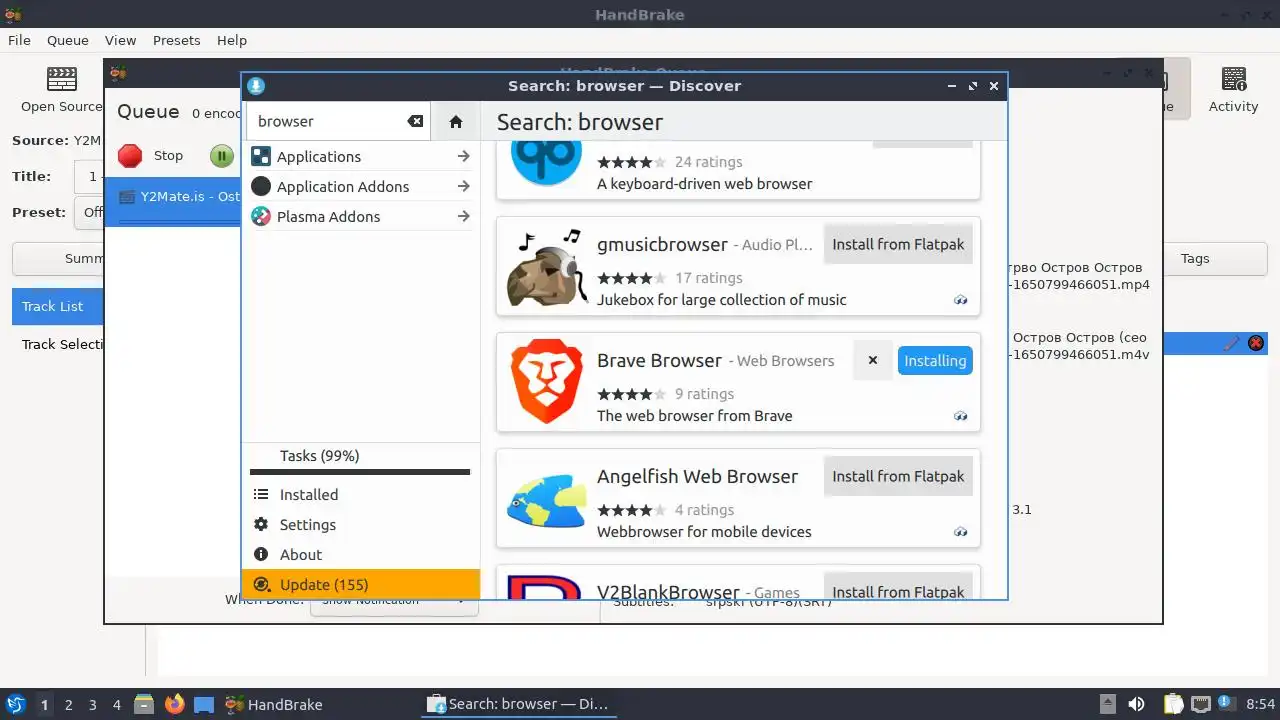Open the Installed apps list
1280x720 pixels.
point(360,494)
